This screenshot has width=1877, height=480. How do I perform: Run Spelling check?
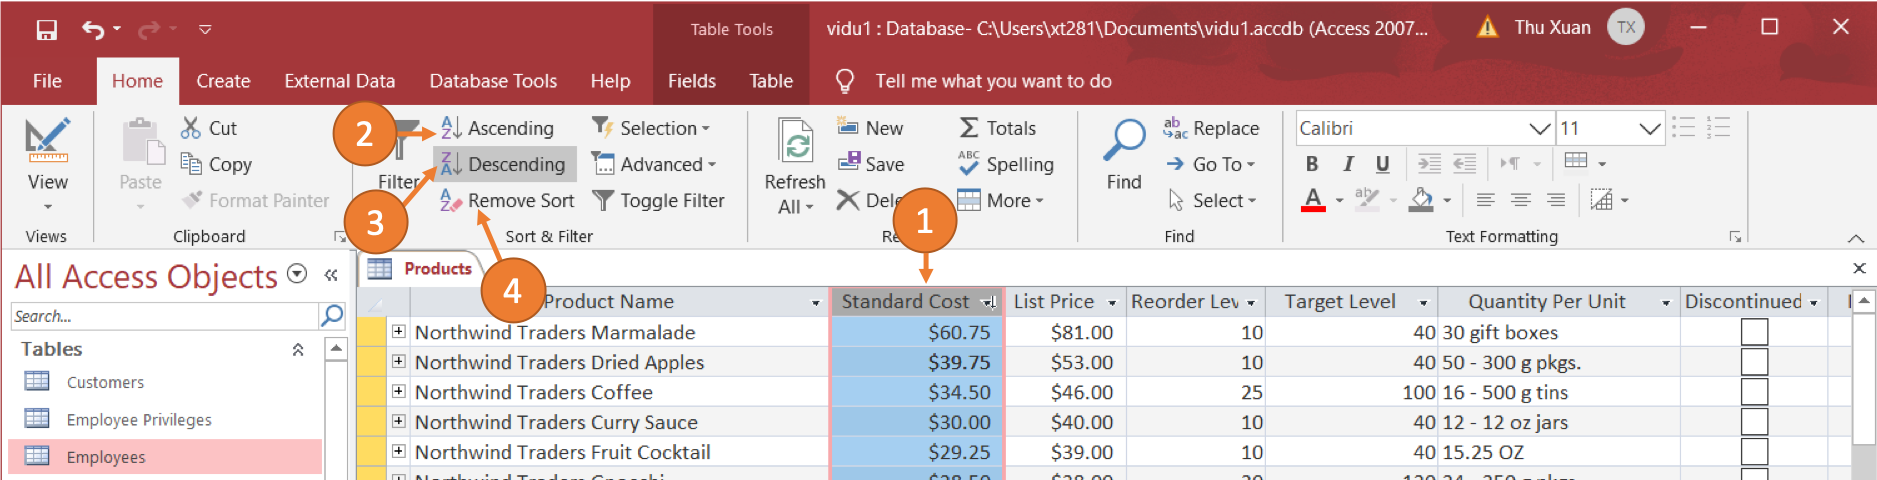pos(1005,164)
